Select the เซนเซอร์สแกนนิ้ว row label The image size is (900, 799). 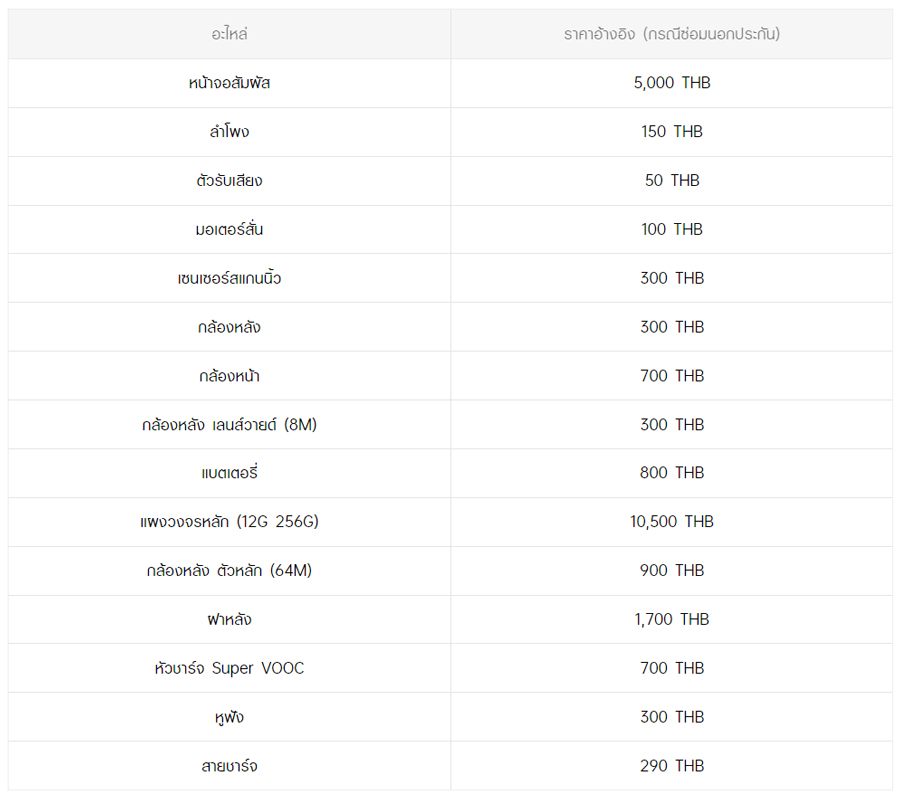(x=229, y=279)
